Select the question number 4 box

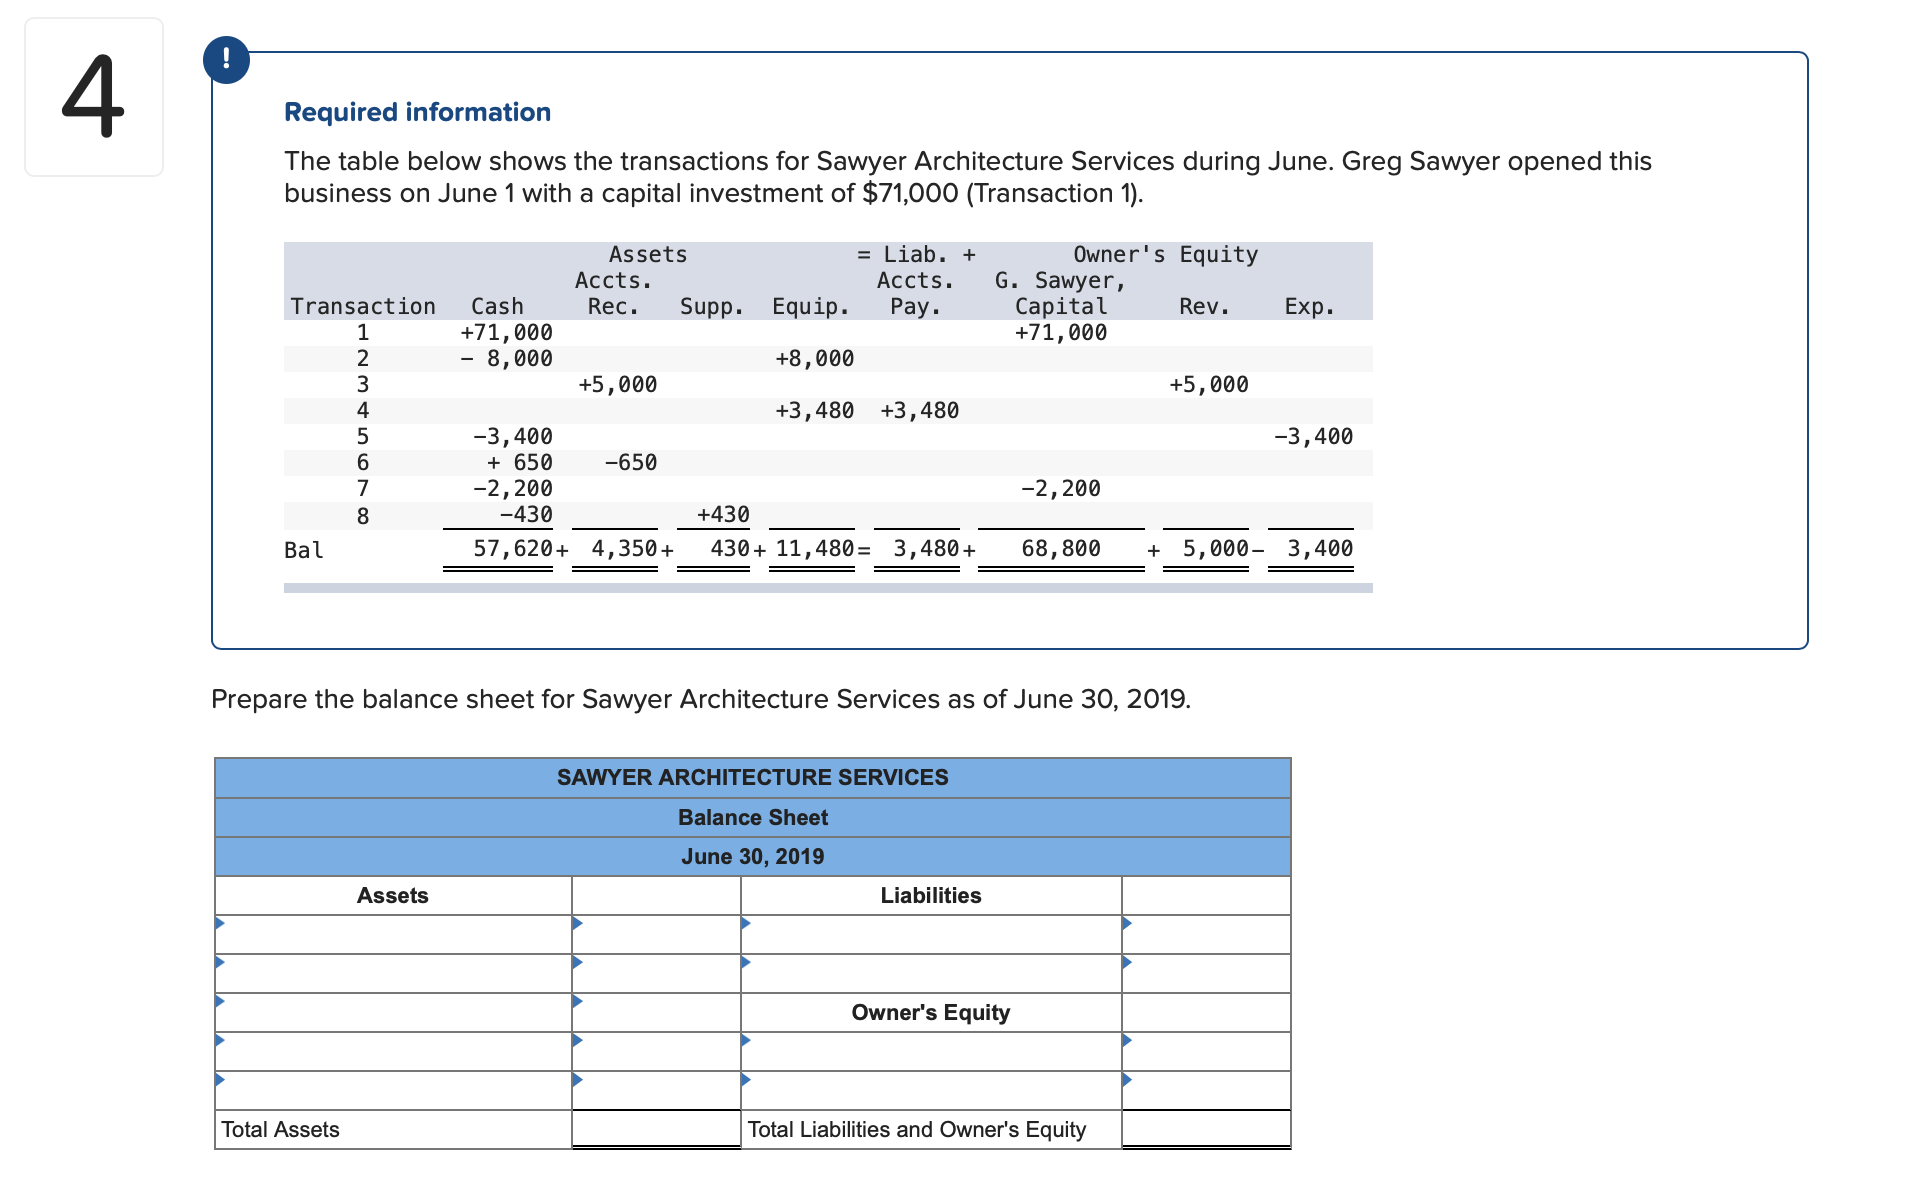click(x=94, y=97)
